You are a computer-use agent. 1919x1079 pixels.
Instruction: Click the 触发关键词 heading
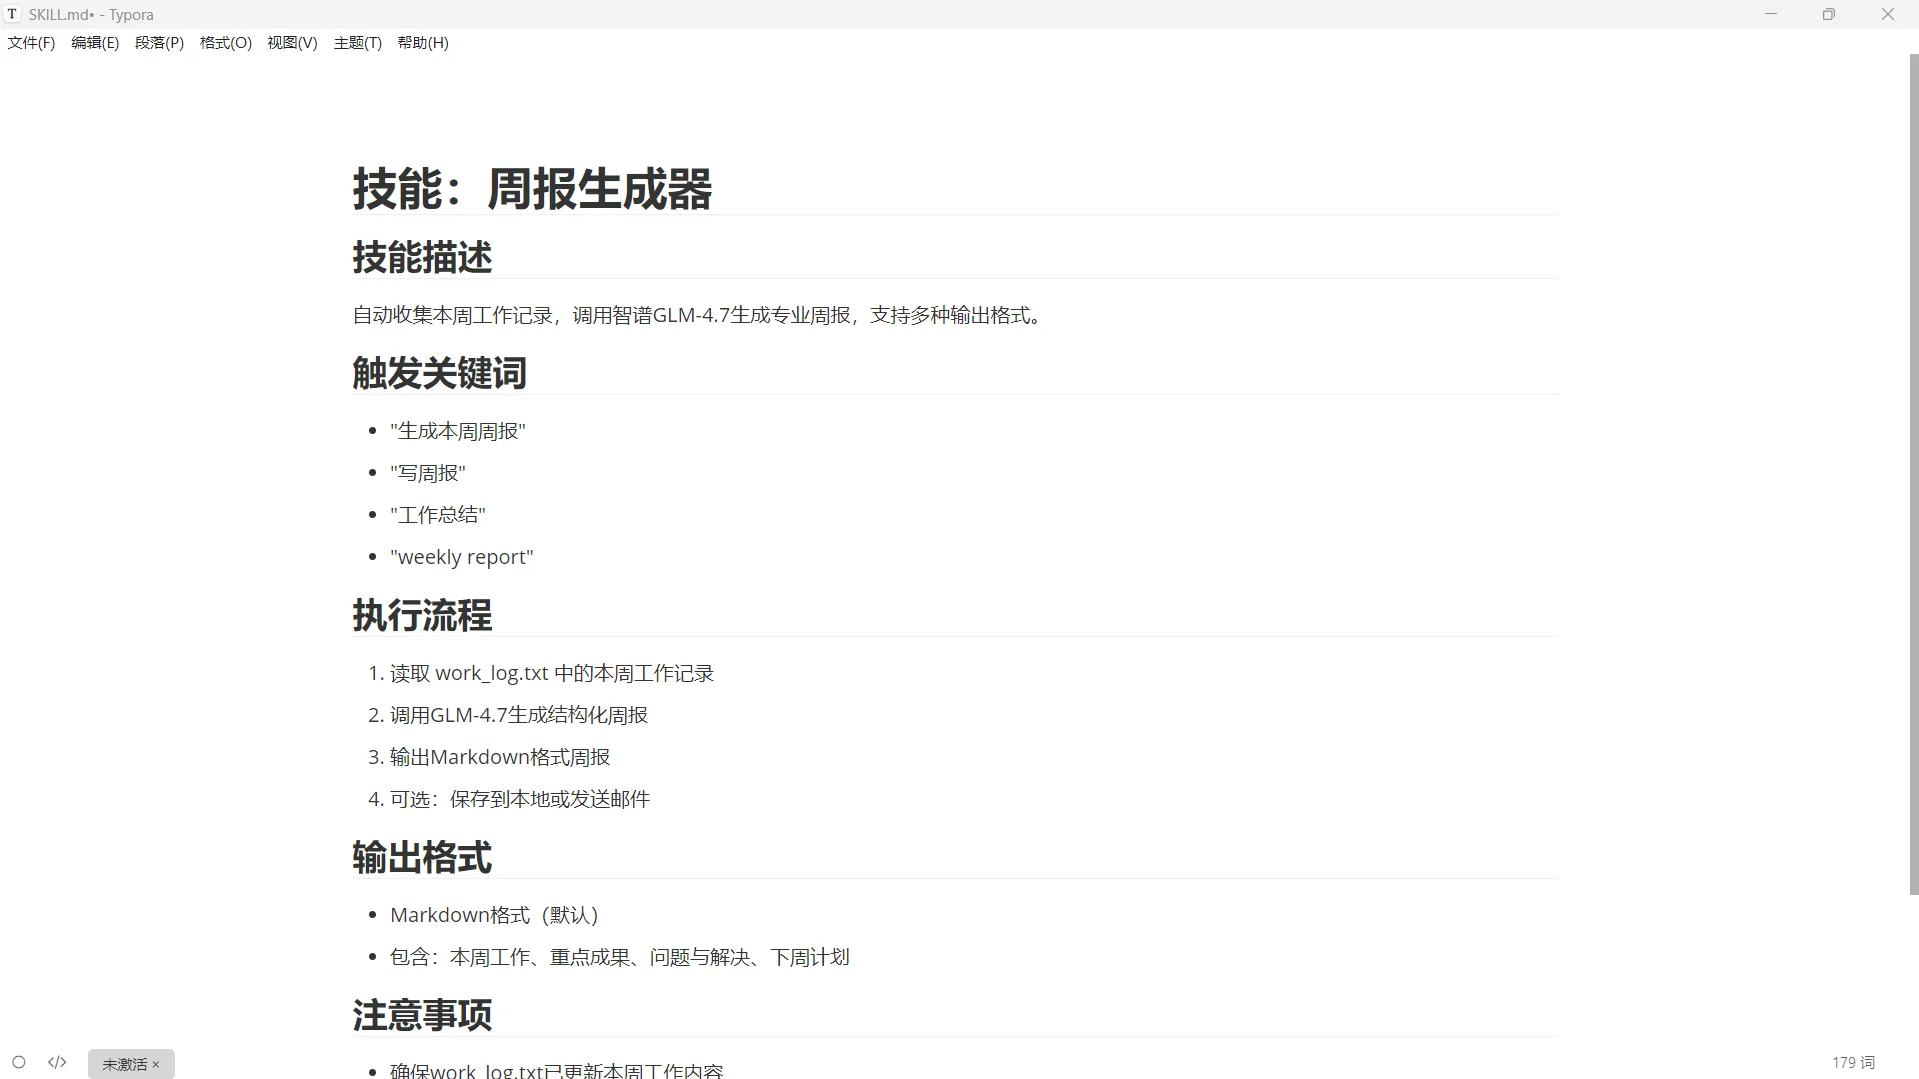click(439, 374)
